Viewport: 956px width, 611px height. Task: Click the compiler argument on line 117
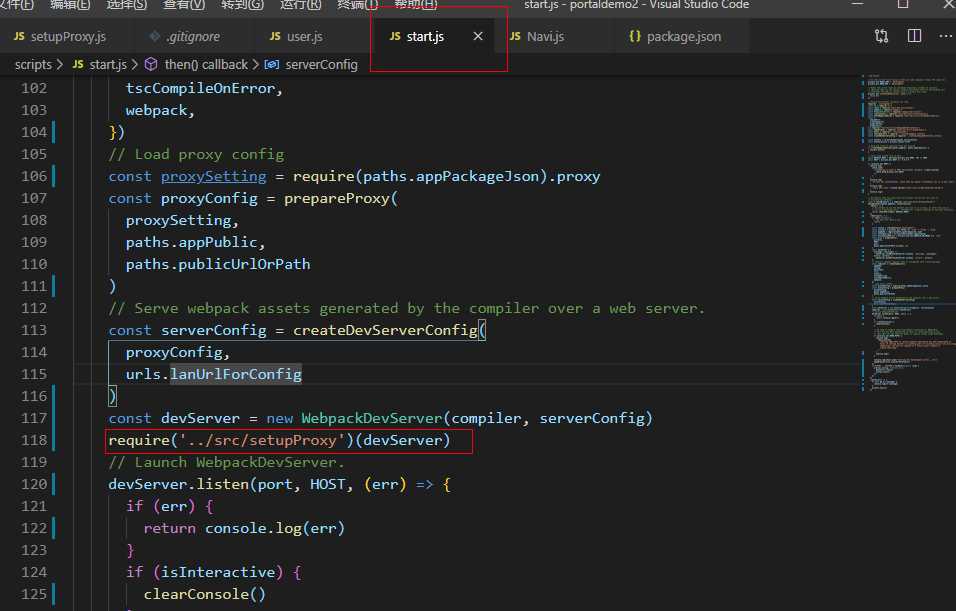(487, 418)
